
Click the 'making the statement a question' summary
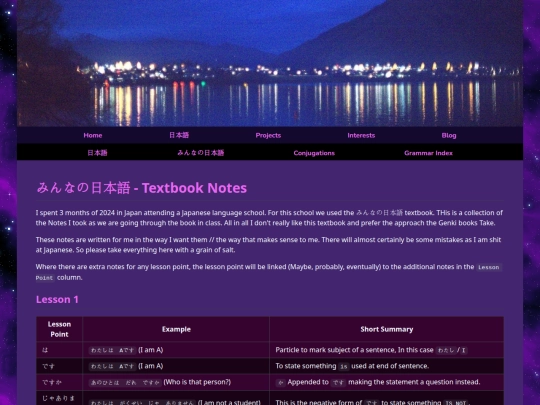[x=386, y=382]
